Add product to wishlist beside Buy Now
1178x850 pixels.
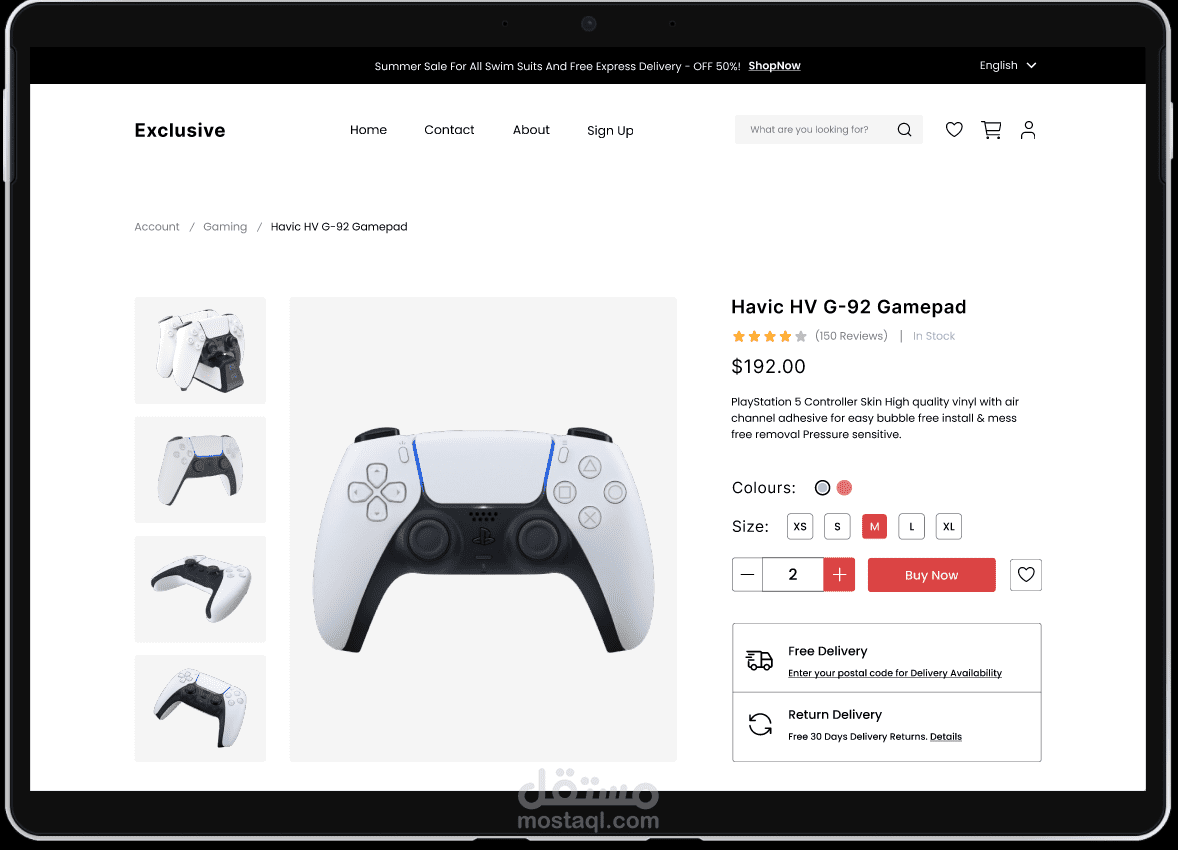pos(1025,575)
